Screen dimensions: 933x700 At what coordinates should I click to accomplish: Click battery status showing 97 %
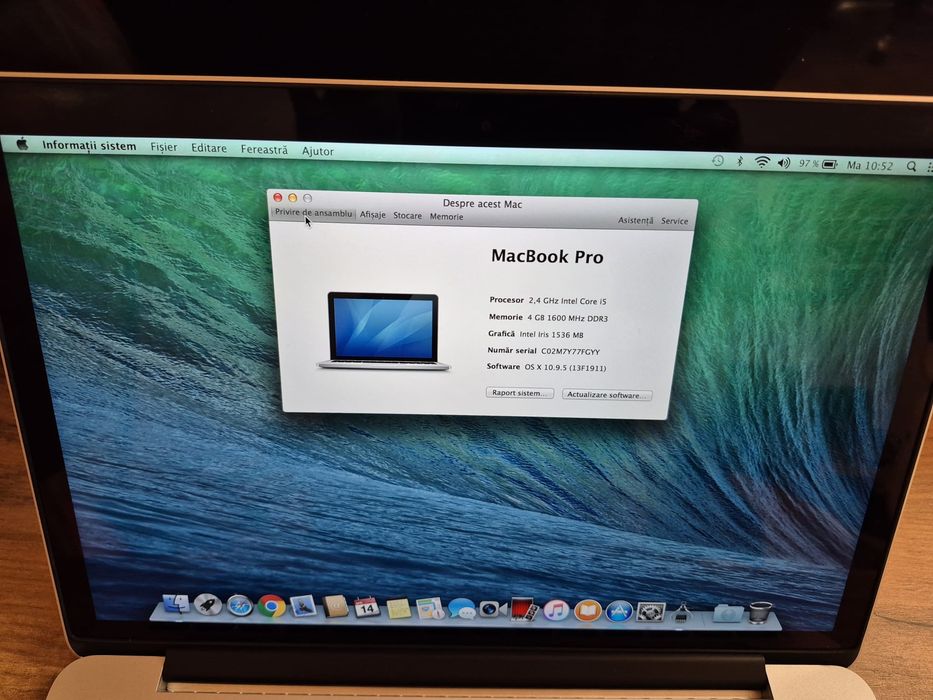click(818, 164)
